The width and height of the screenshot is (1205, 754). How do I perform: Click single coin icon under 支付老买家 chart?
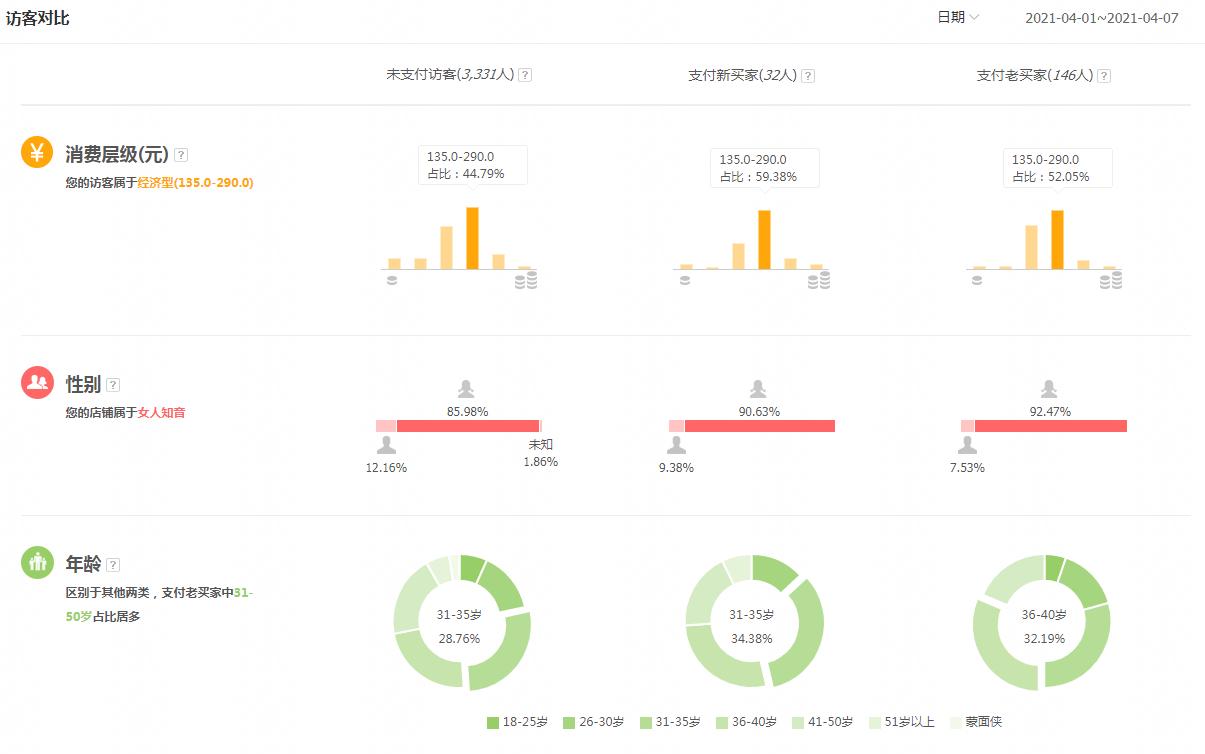pyautogui.click(x=976, y=280)
